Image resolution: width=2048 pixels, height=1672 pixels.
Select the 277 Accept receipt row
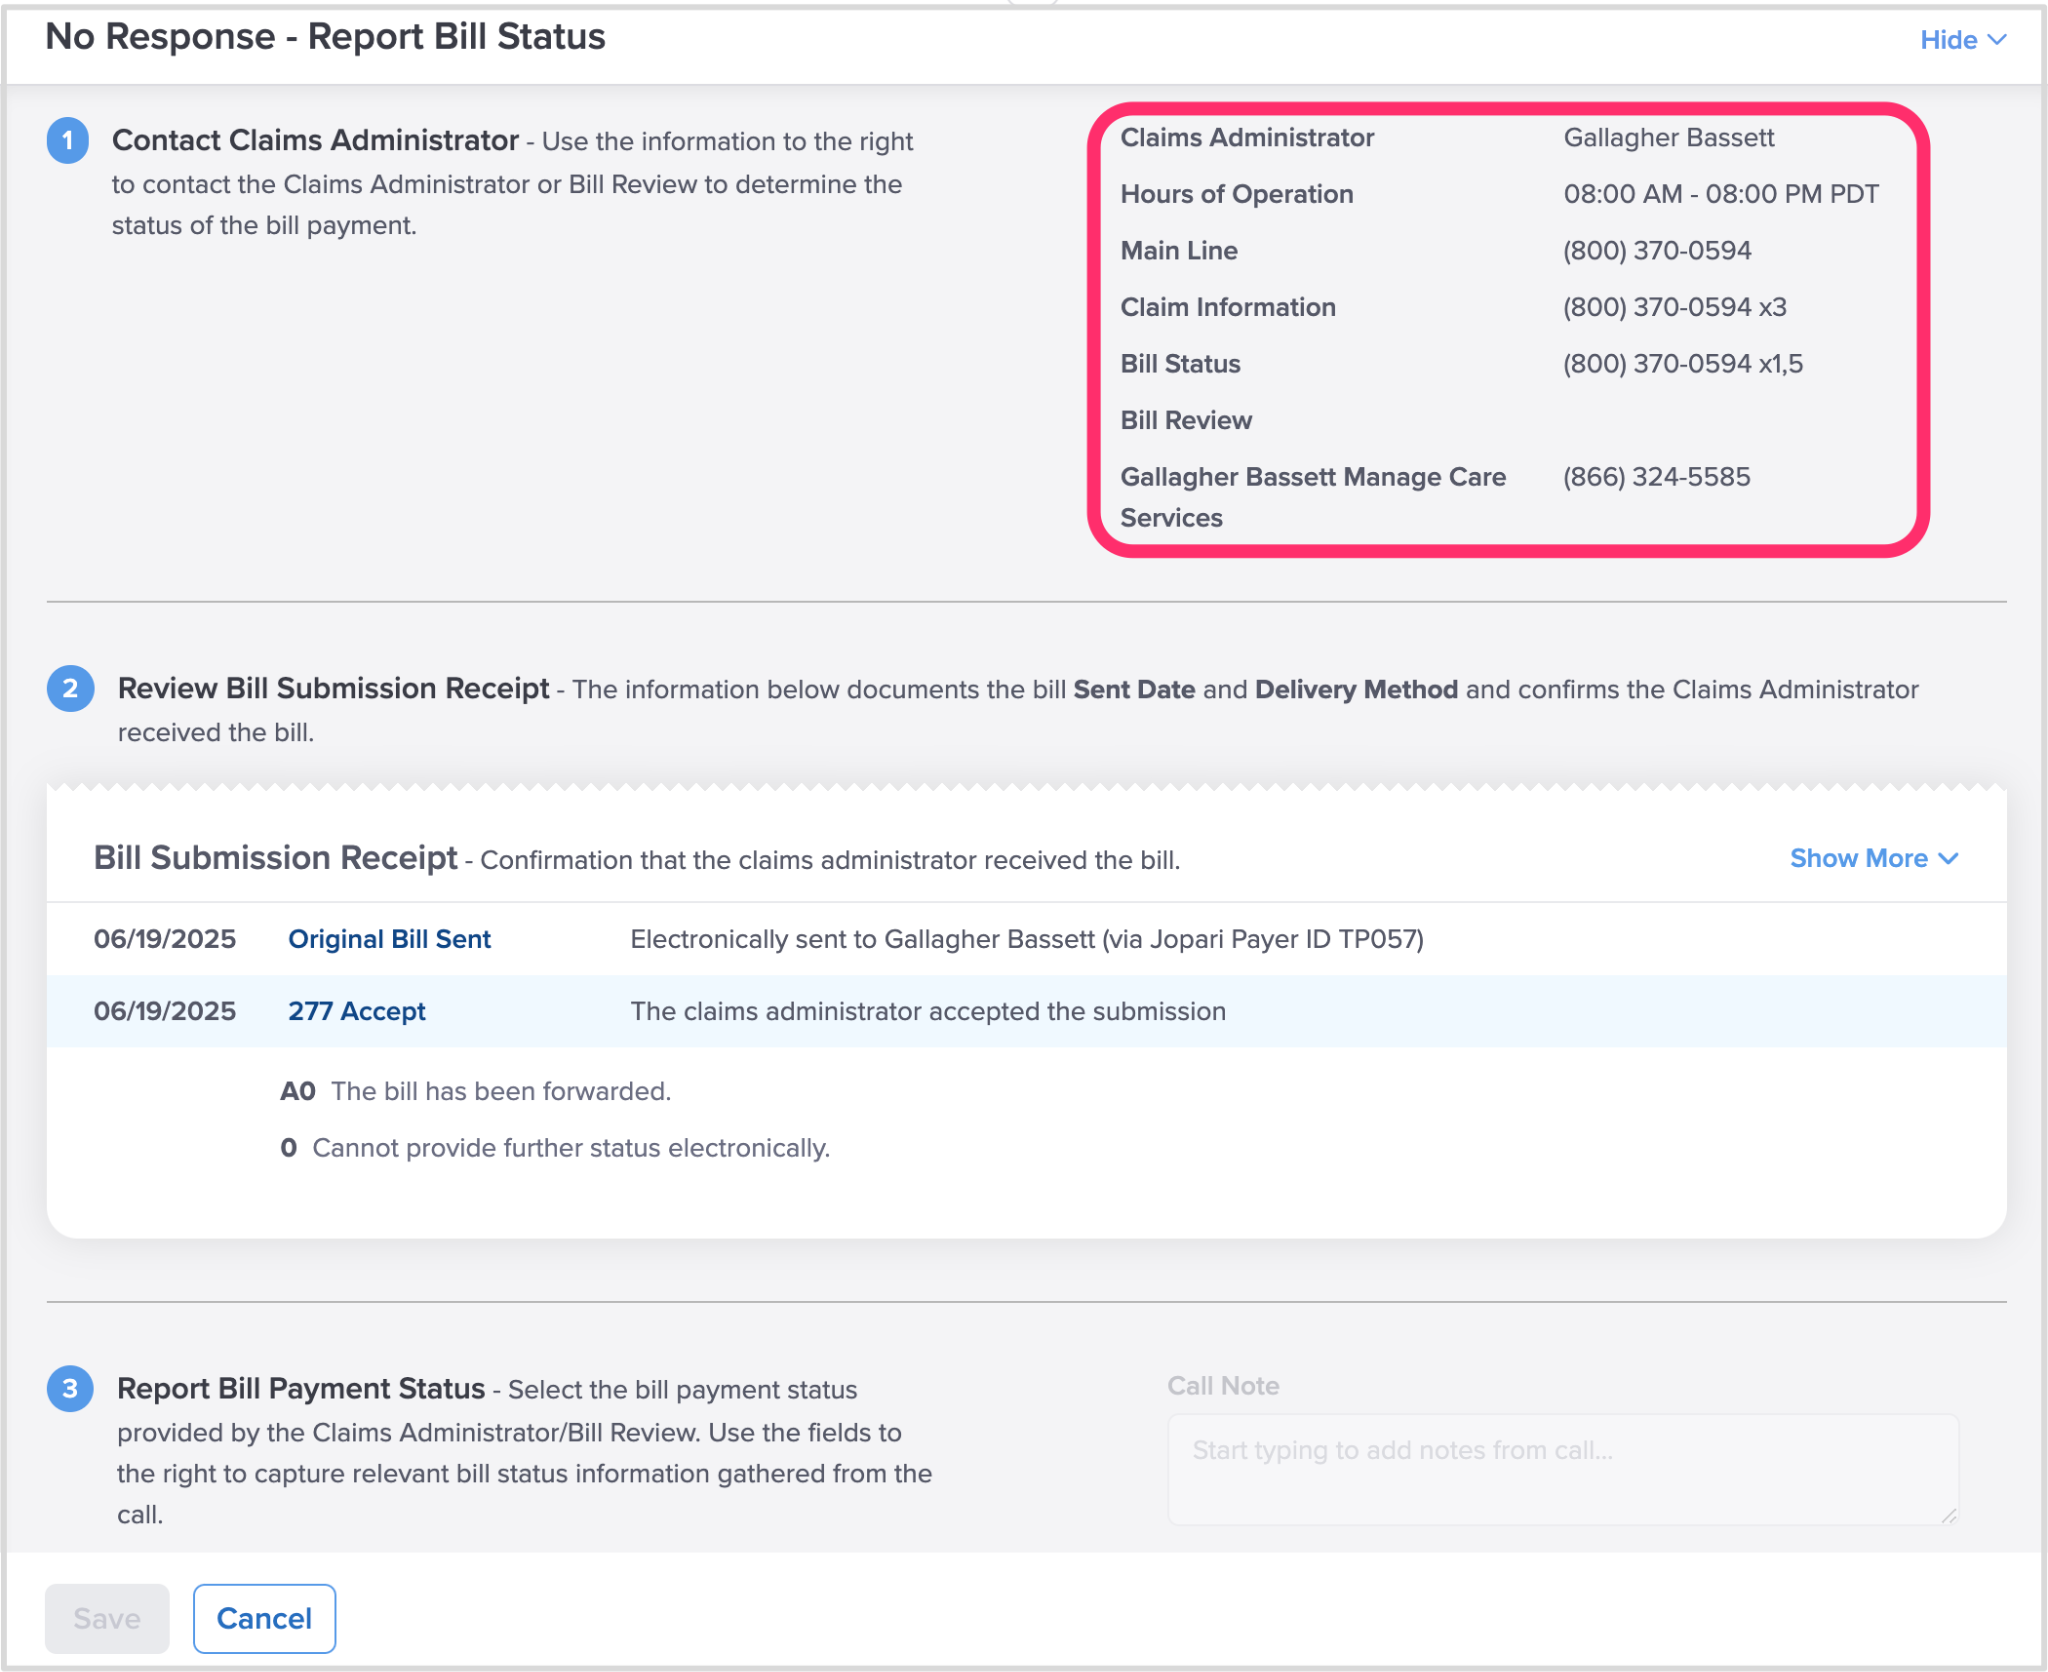tap(1025, 1011)
